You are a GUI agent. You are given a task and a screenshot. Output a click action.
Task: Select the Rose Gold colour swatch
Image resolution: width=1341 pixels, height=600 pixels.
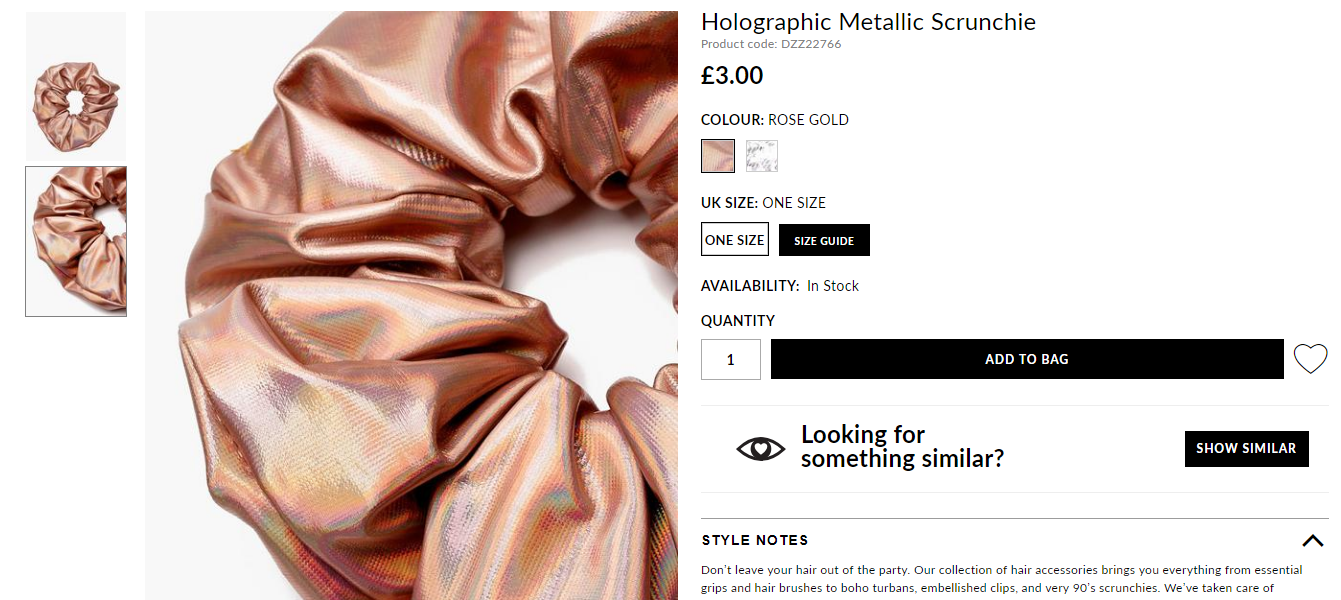[x=718, y=156]
